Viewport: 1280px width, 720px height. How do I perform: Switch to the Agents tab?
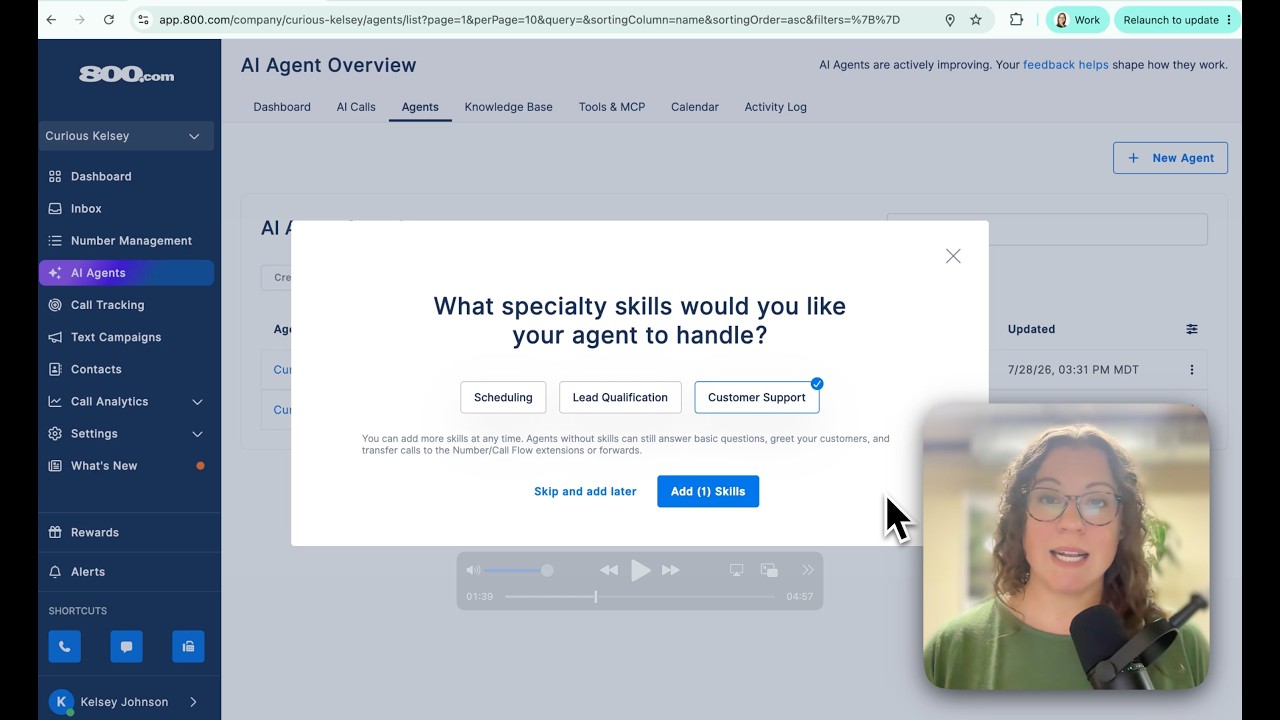(420, 107)
